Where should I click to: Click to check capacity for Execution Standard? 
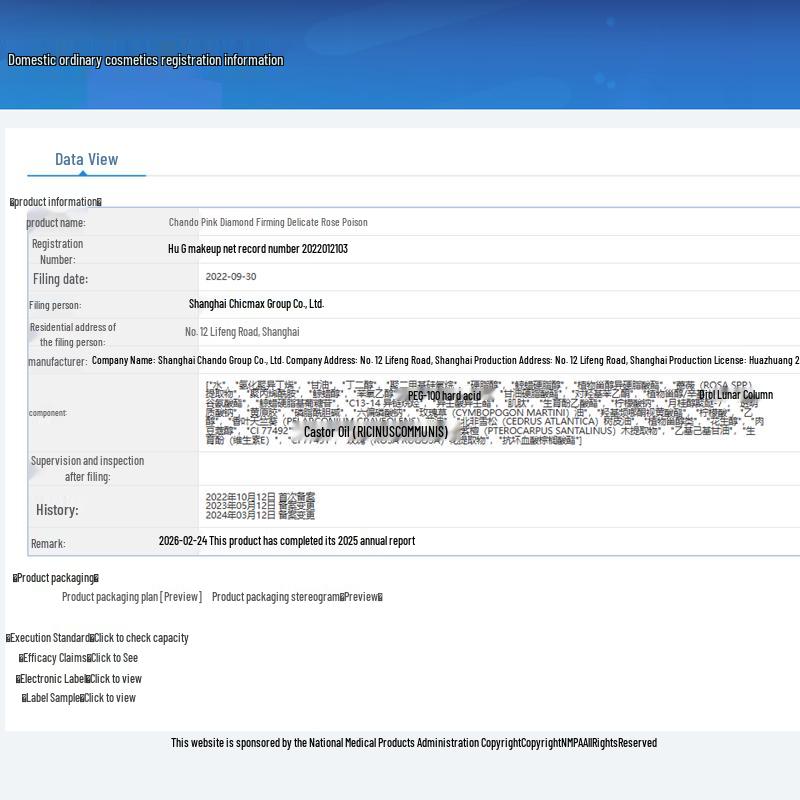141,638
